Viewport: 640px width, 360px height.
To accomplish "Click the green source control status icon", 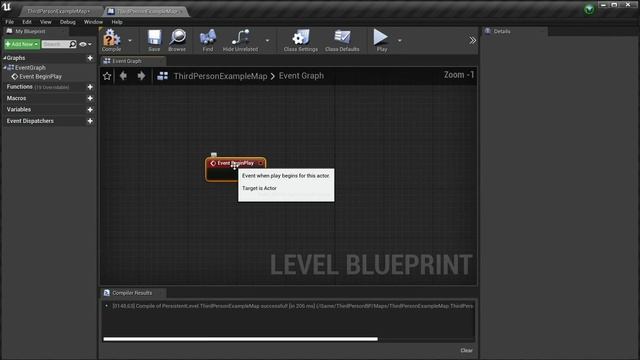I will (x=589, y=9).
